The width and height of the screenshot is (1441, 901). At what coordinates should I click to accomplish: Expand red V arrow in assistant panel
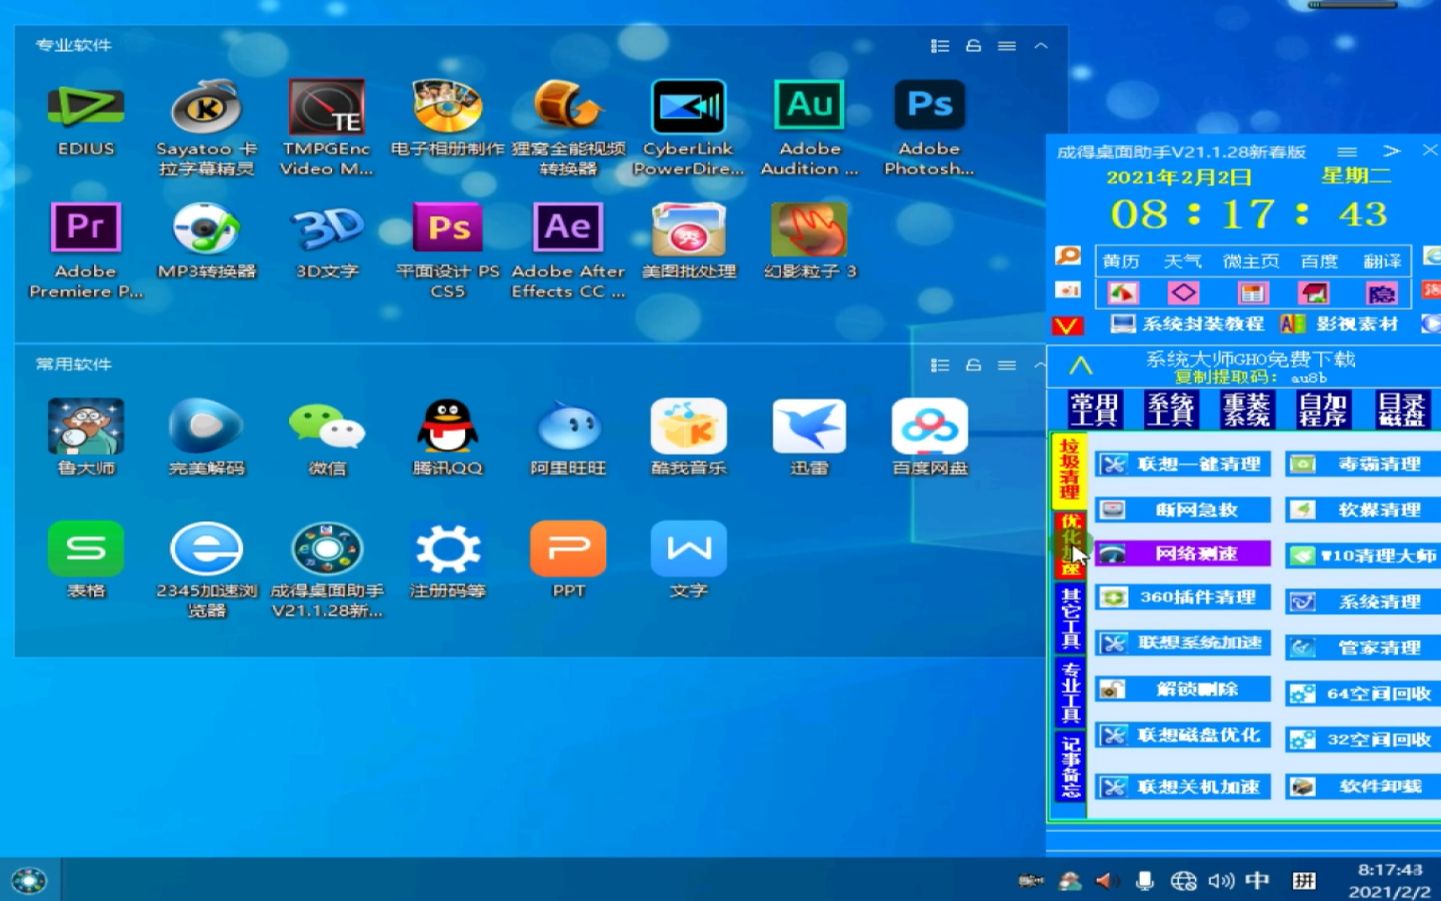click(1067, 326)
